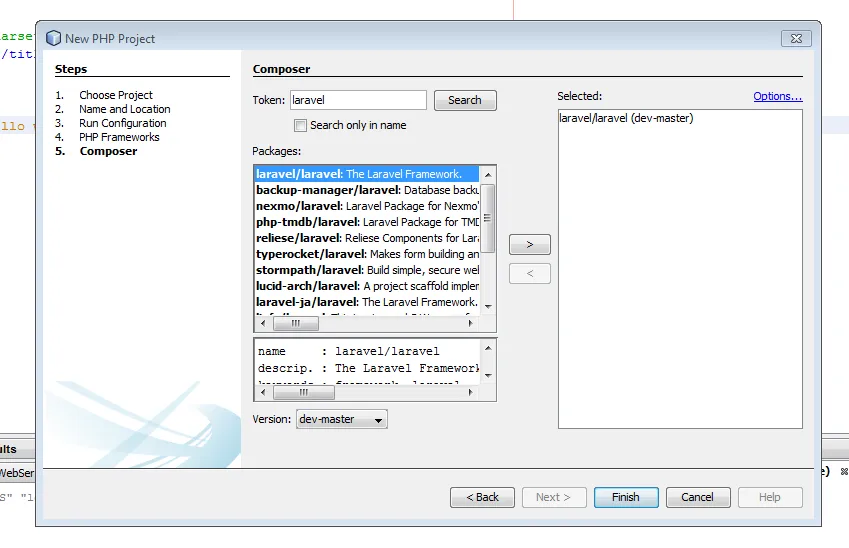The image size is (849, 548).
Task: Click the New PHP Project cube icon
Action: pos(54,38)
